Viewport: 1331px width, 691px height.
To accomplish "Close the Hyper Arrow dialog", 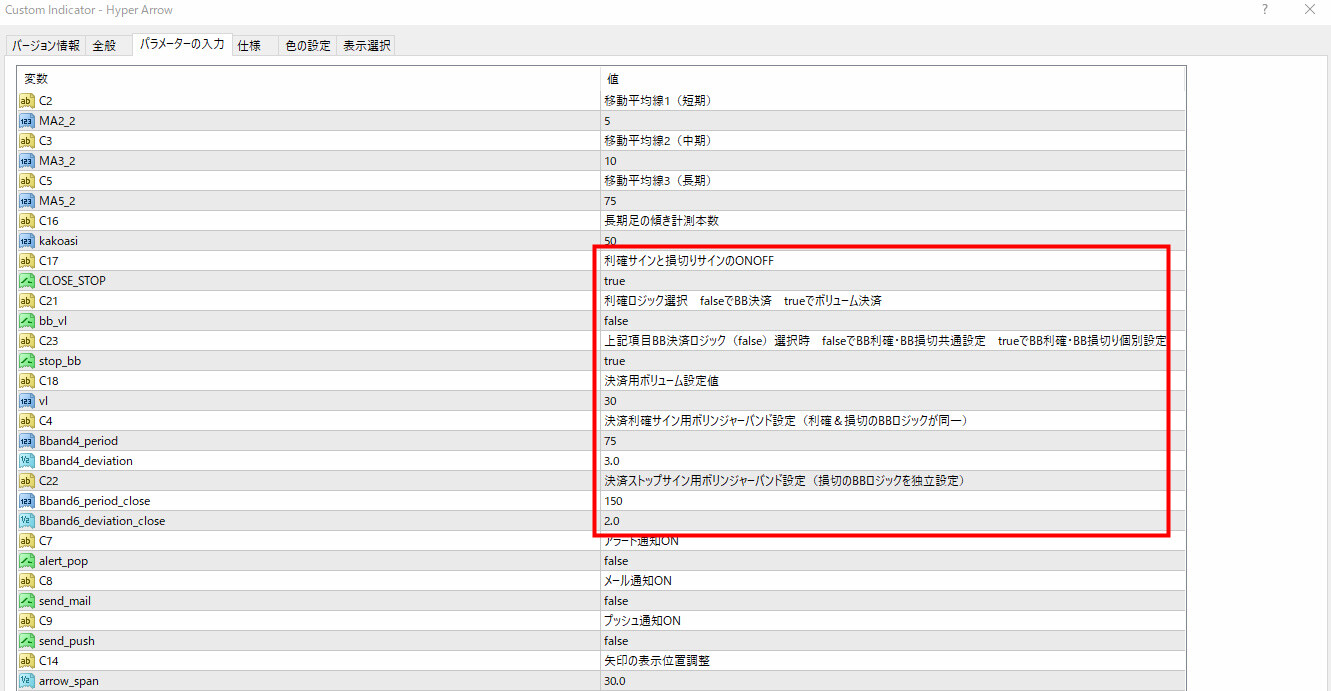I will pyautogui.click(x=1310, y=10).
